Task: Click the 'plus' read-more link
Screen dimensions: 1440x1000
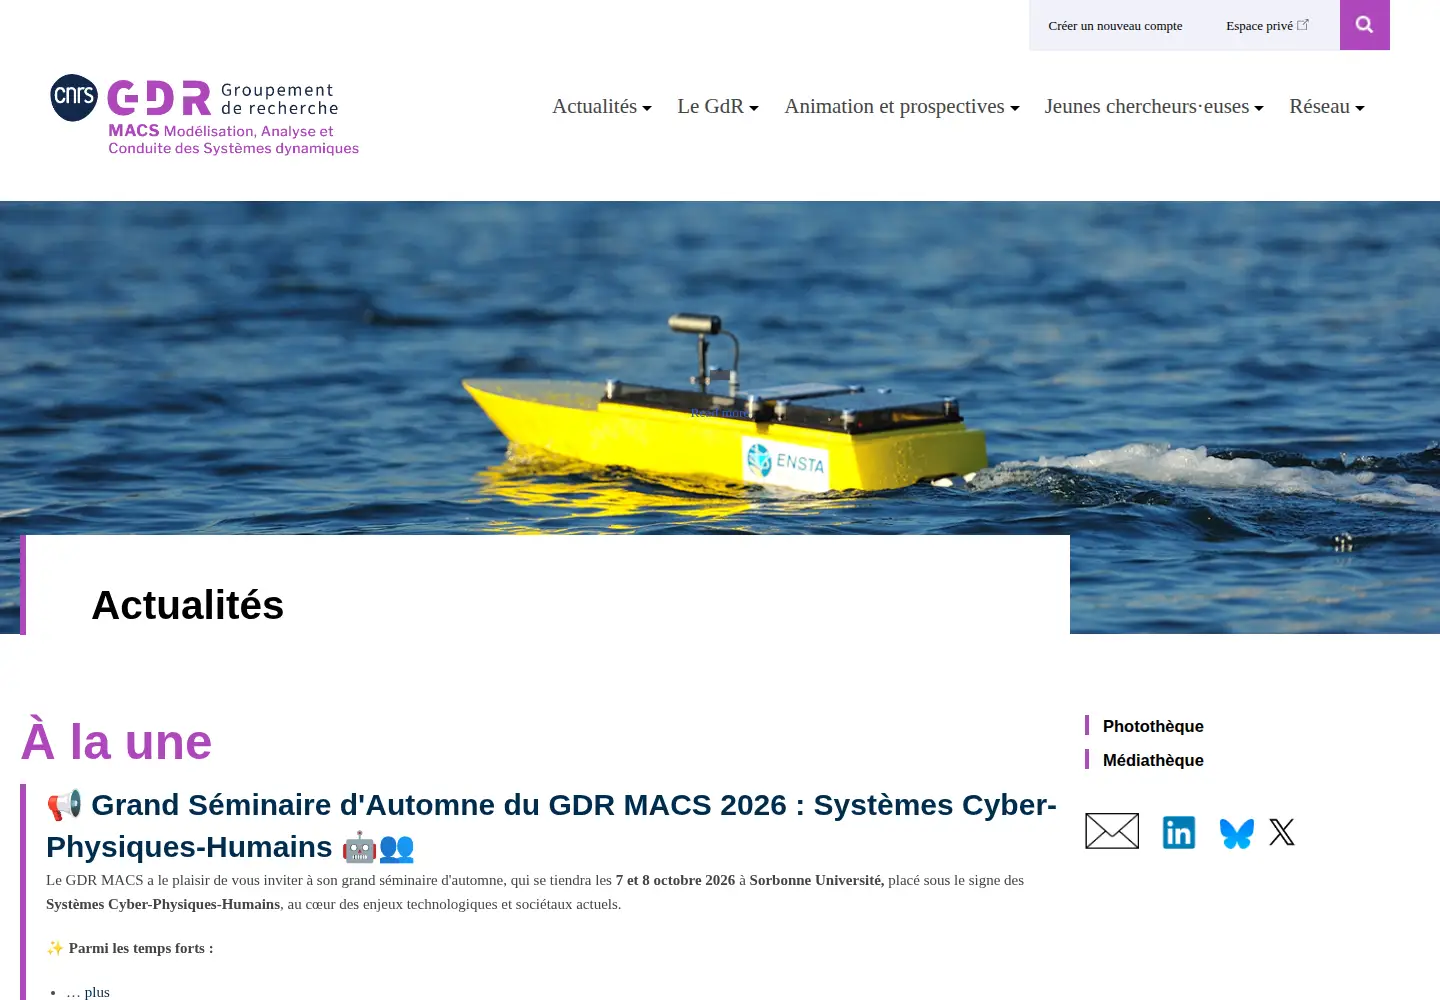Action: point(97,992)
